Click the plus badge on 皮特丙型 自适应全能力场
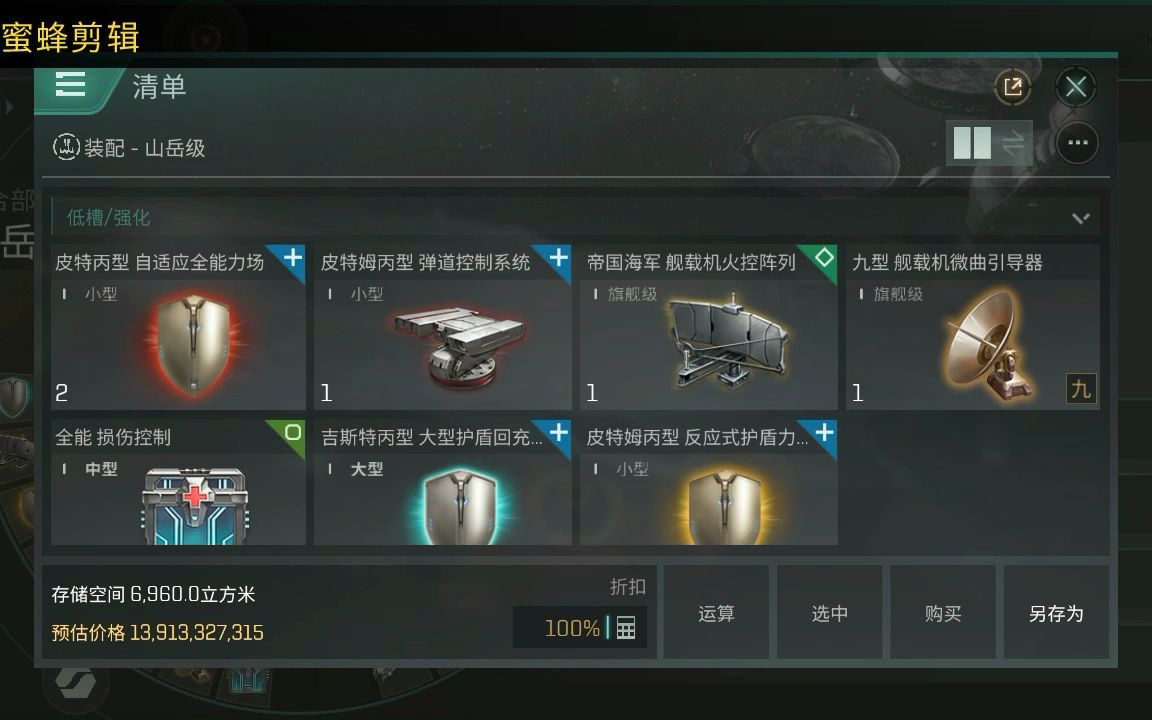 tap(292, 258)
